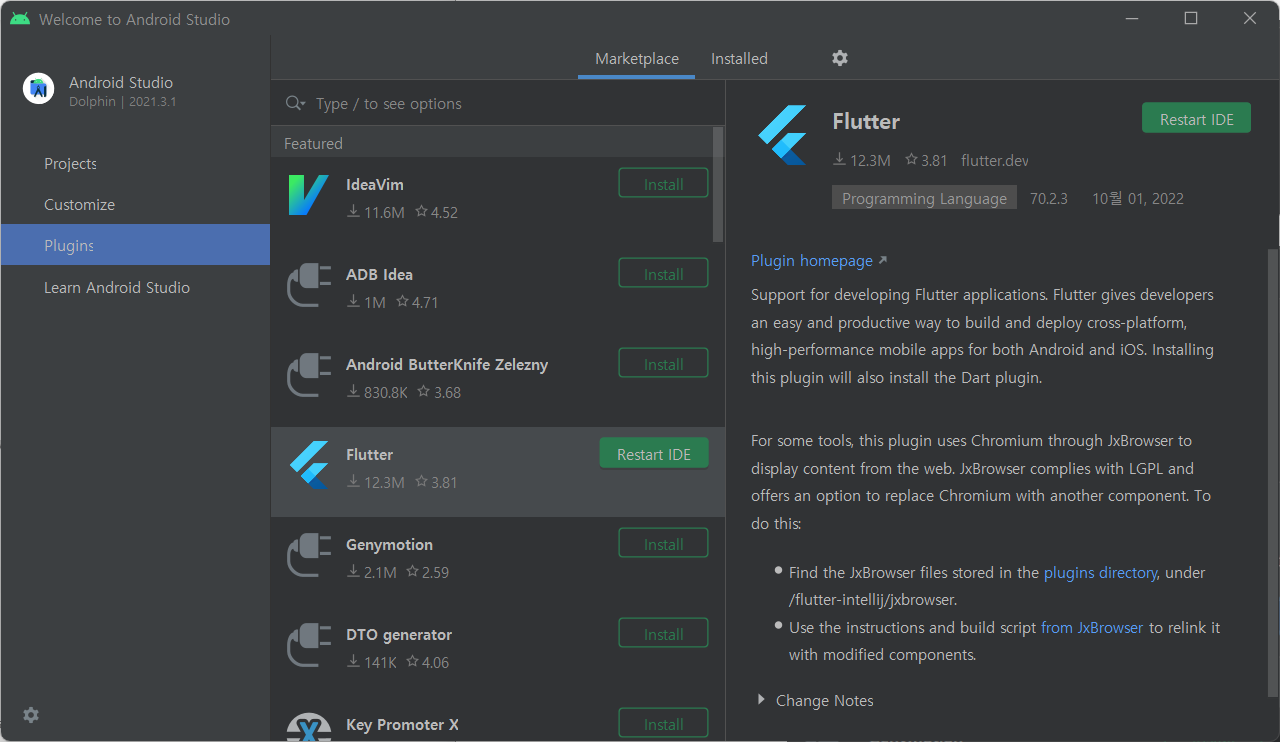Click the DTO generator plug icon
The width and height of the screenshot is (1280, 742).
point(308,645)
